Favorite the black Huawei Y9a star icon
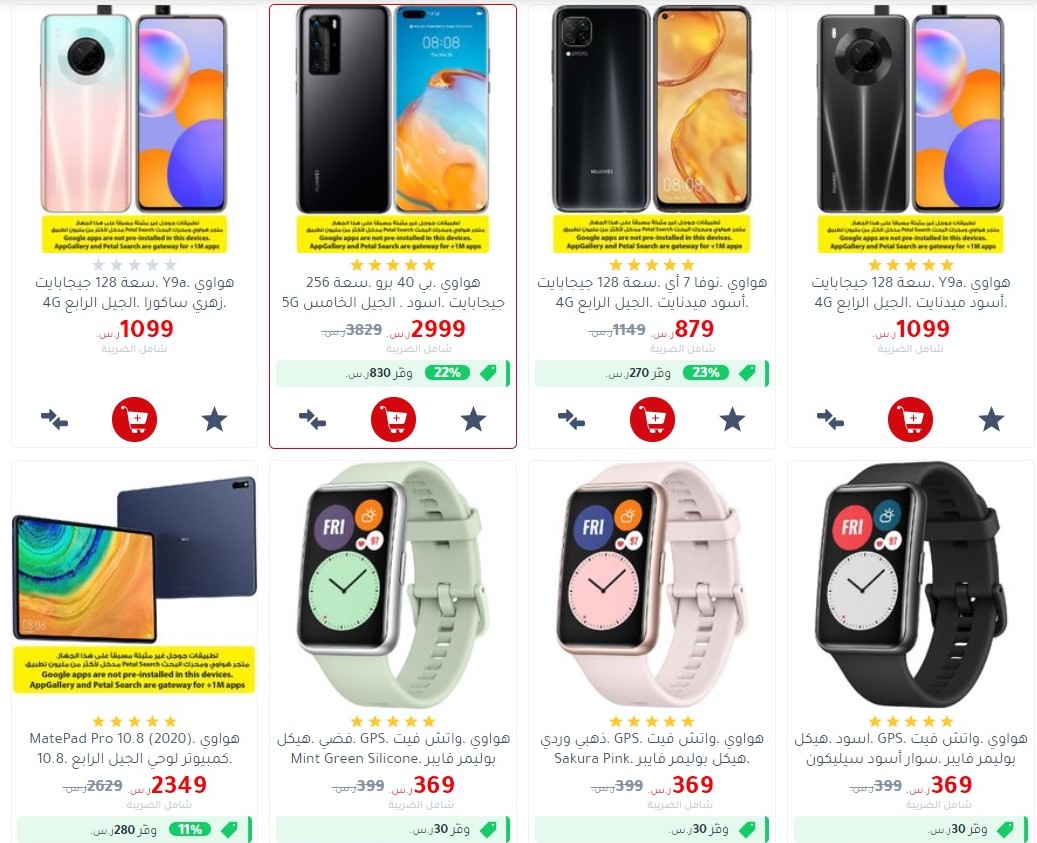 [x=991, y=419]
